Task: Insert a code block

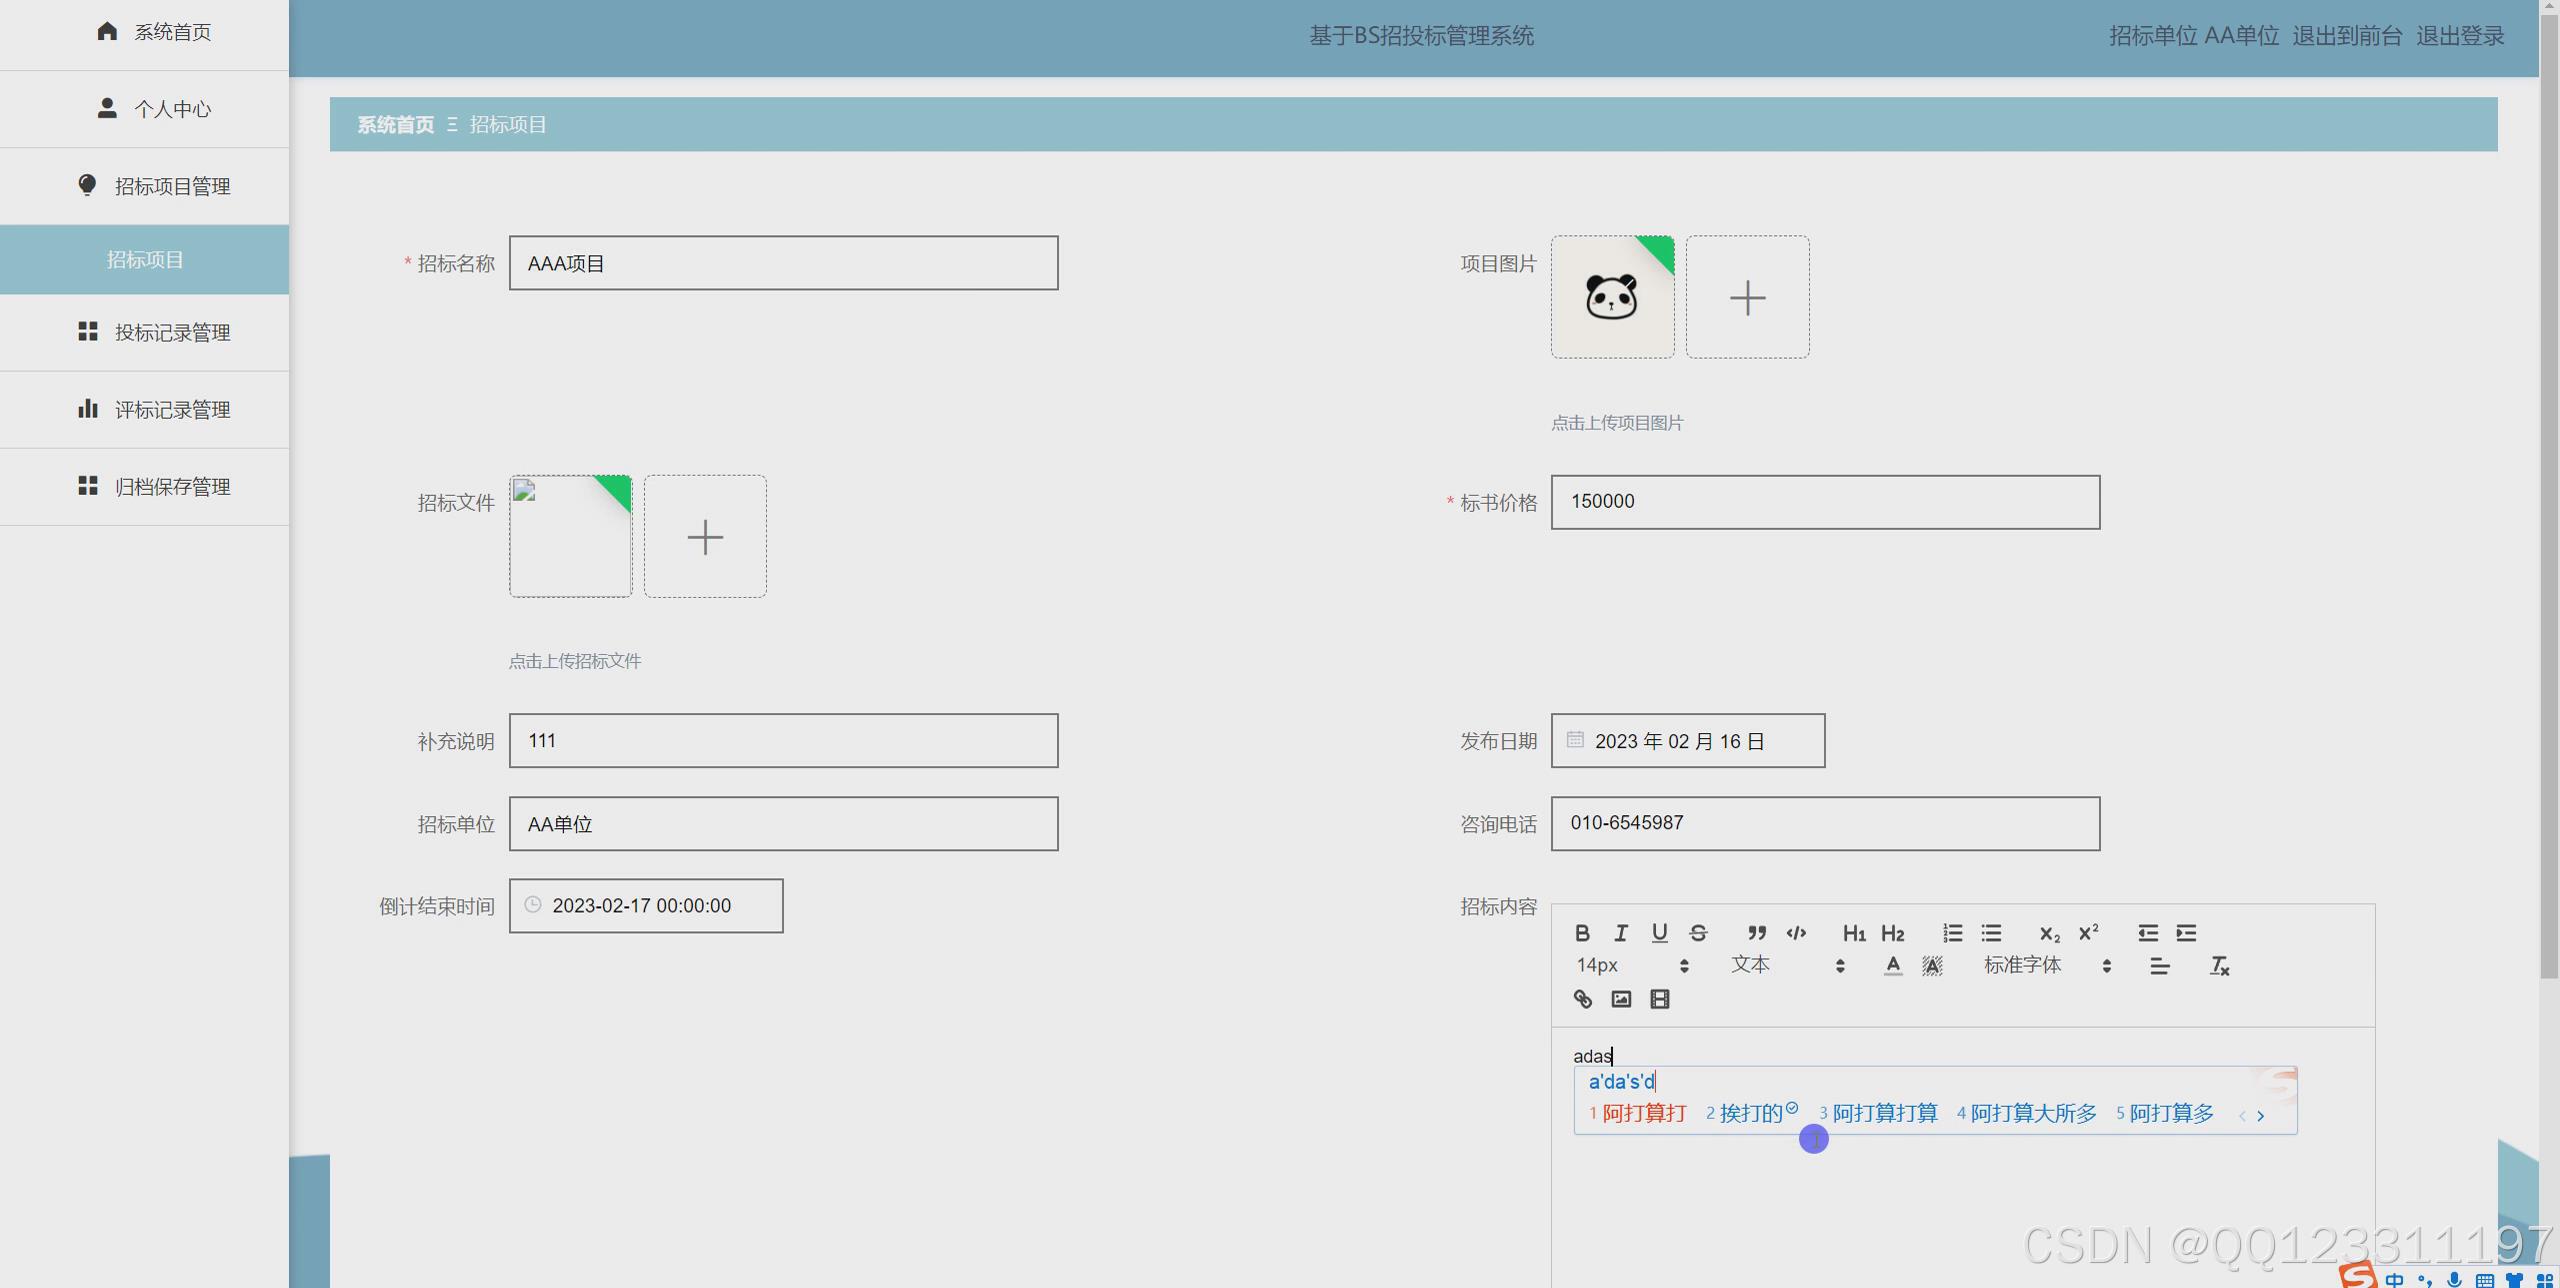Action: click(1796, 932)
